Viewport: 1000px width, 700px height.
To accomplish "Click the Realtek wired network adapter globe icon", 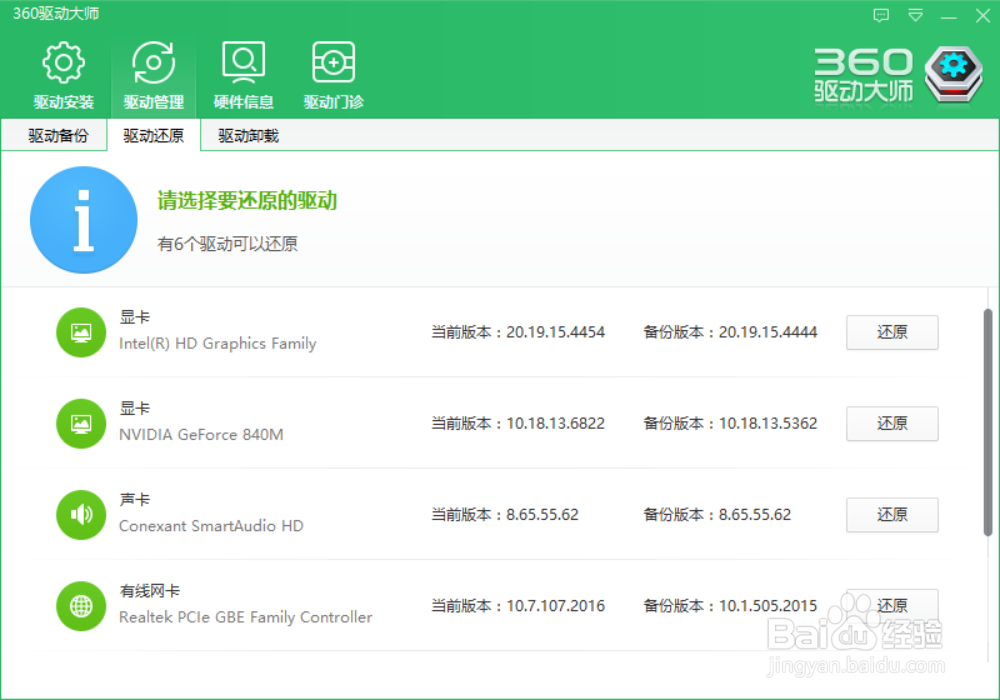I will coord(80,605).
